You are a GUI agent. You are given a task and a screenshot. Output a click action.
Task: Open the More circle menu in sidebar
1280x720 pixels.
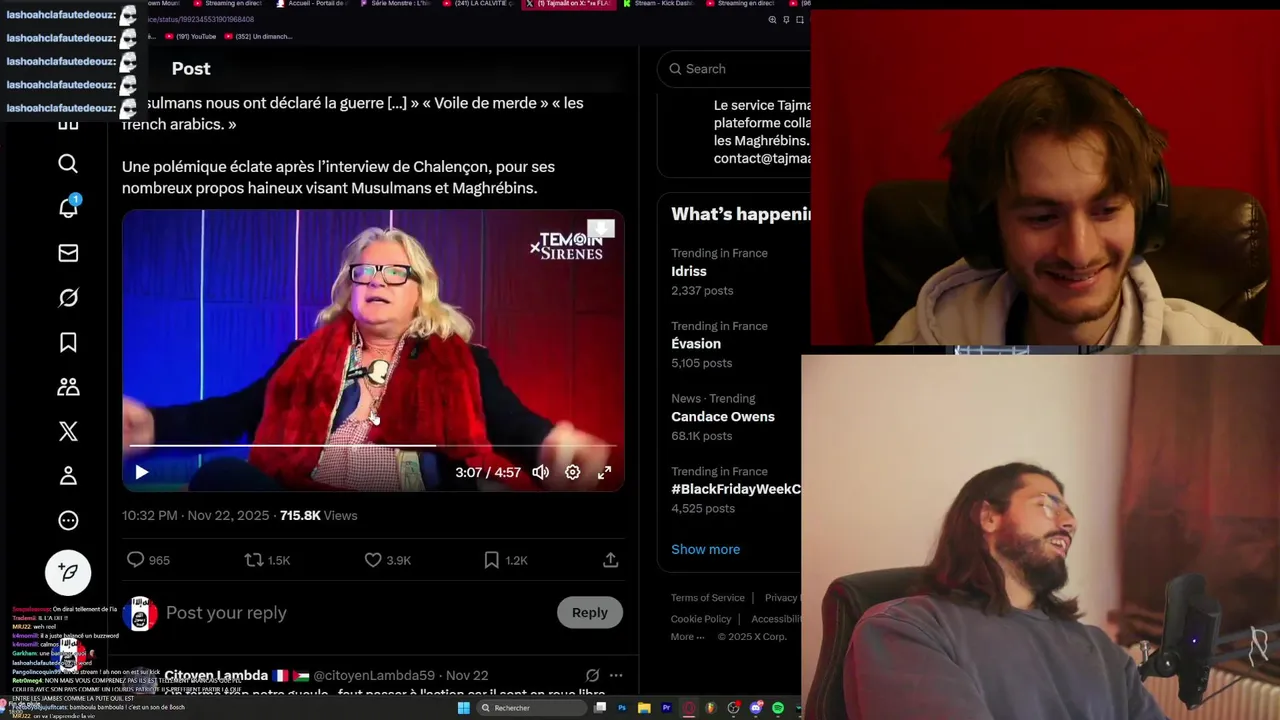pos(68,520)
